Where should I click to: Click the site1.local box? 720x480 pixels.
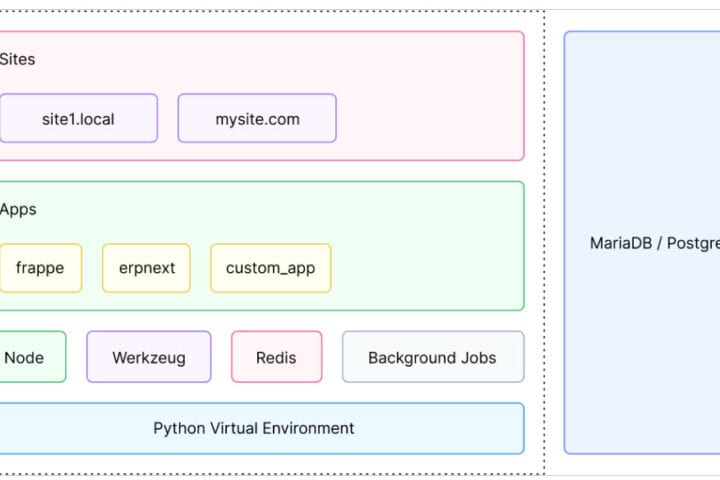[x=79, y=119]
